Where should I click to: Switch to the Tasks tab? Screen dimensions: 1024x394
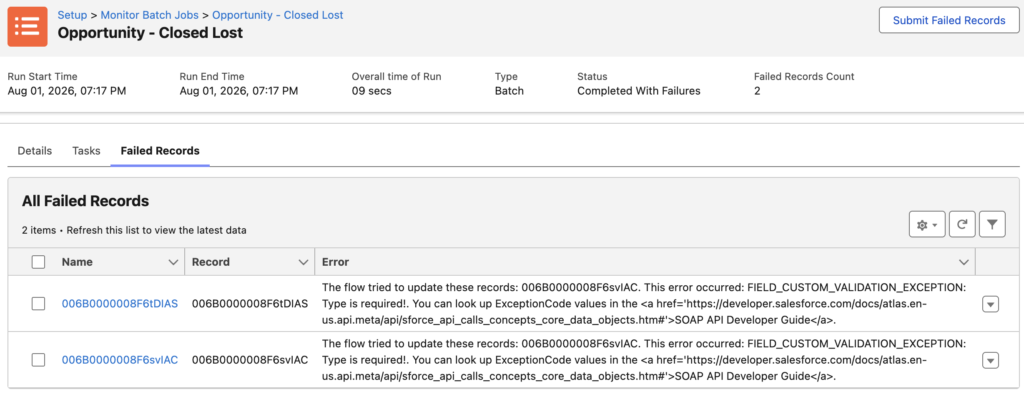coord(86,151)
